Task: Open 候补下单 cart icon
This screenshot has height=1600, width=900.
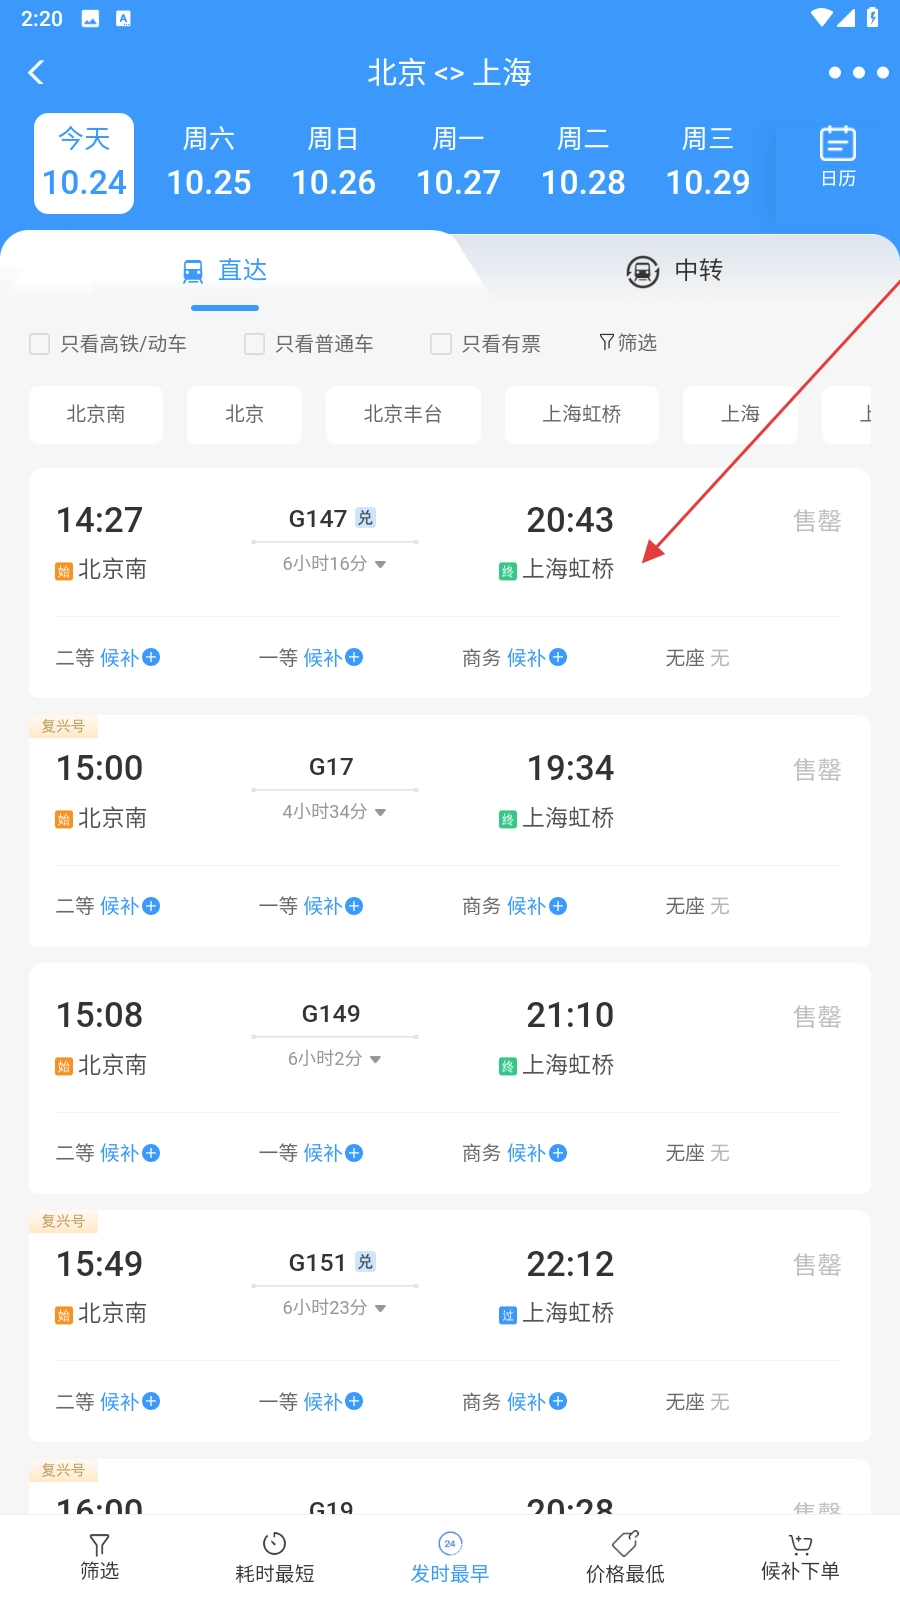Action: (800, 1544)
